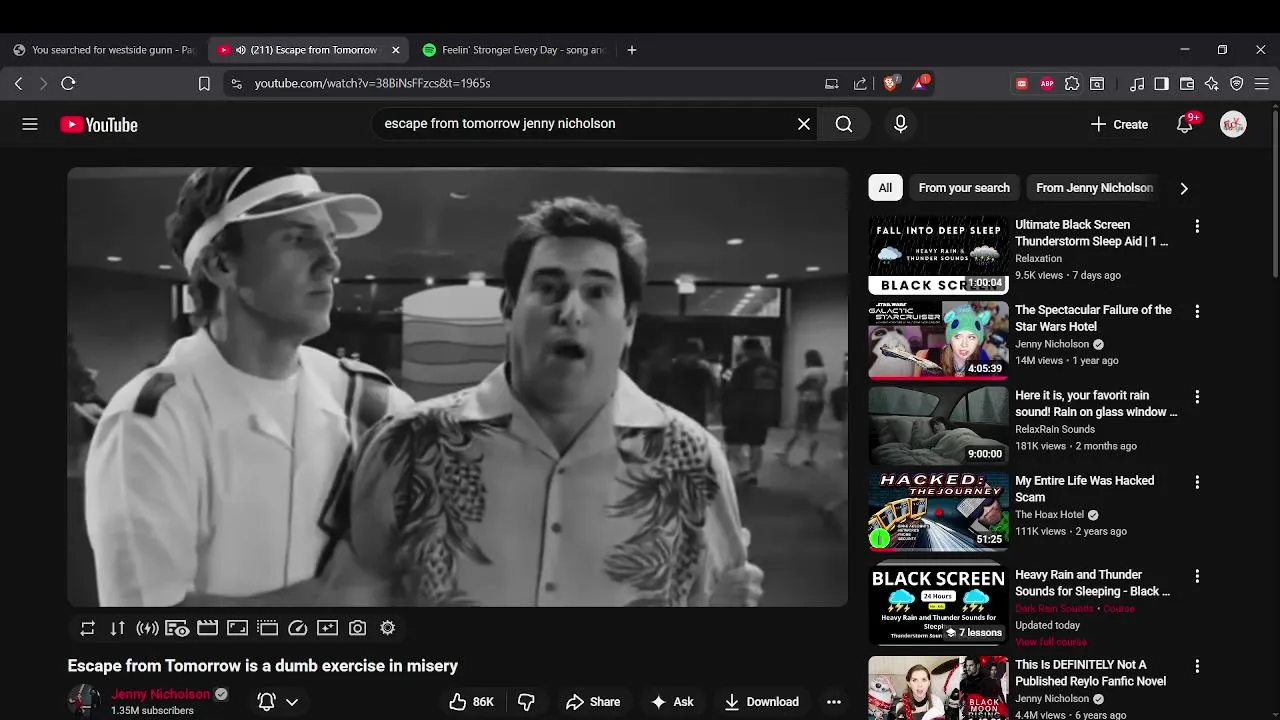Click the pop-up player dotted-window icon
Image resolution: width=1280 pixels, height=720 pixels.
click(267, 628)
